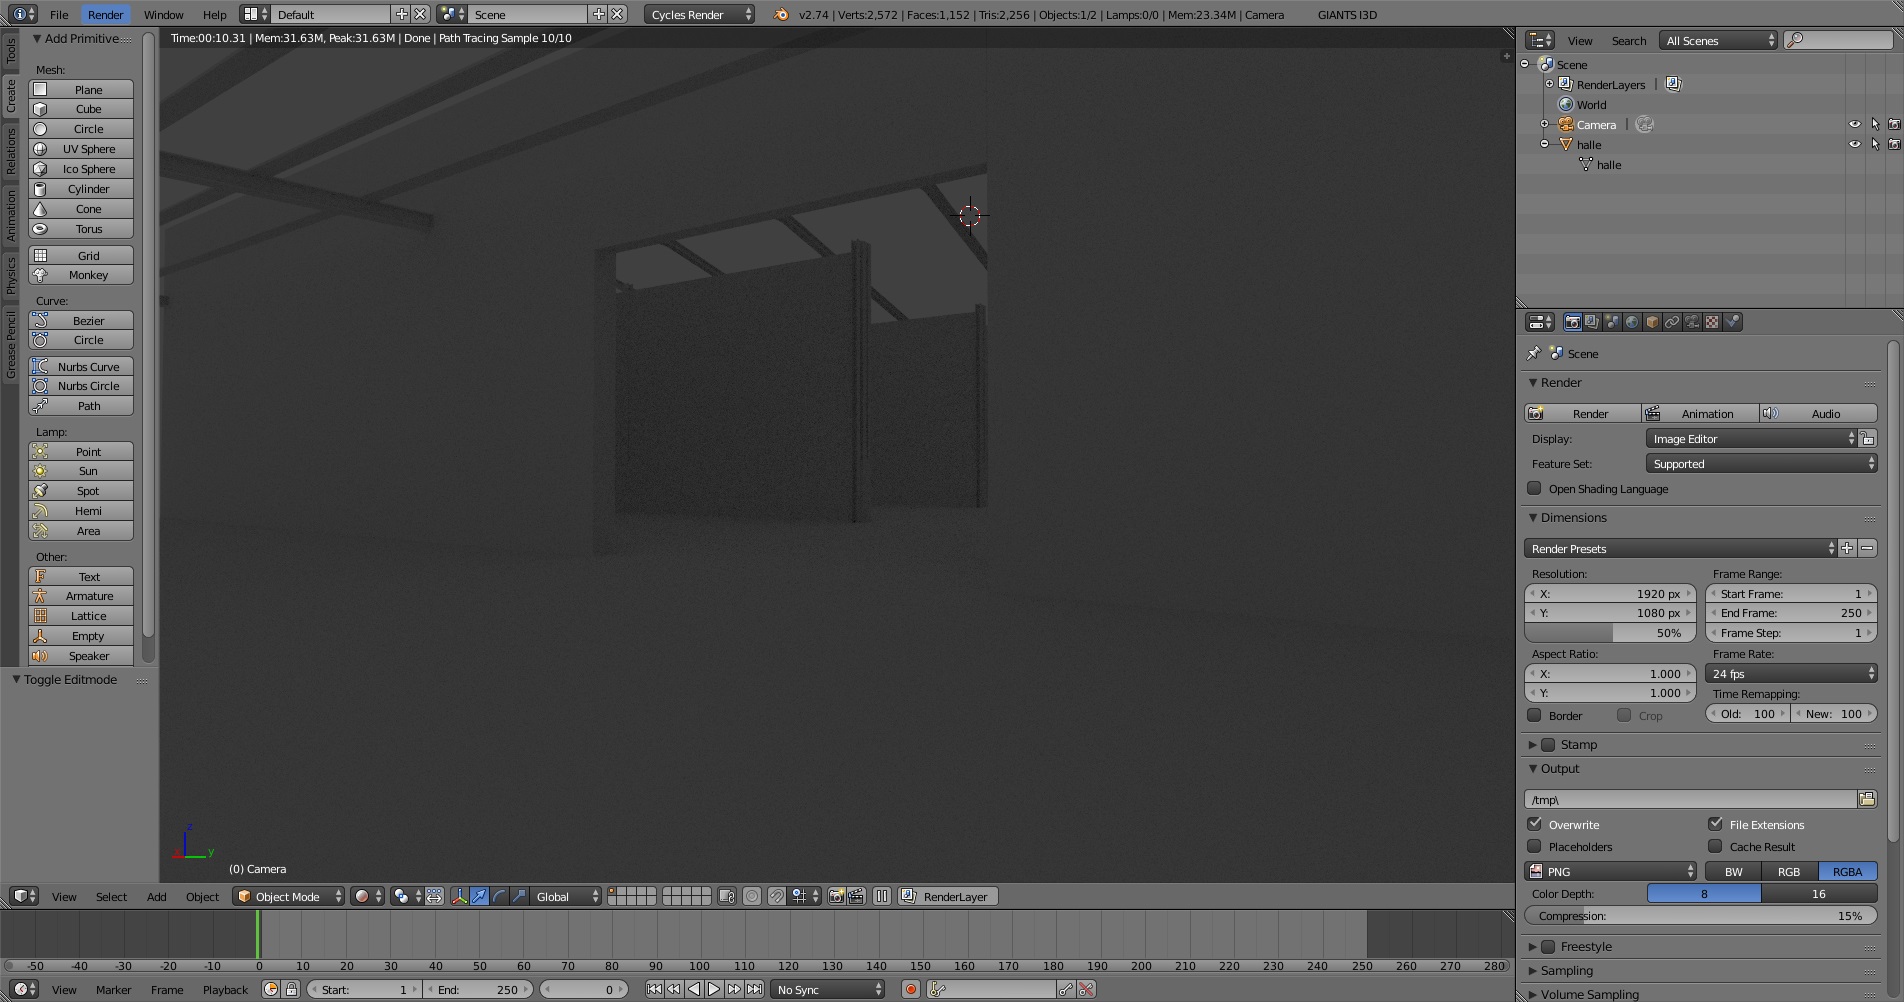The width and height of the screenshot is (1904, 1002).
Task: Switch to the Relations side tab
Action: click(x=11, y=151)
